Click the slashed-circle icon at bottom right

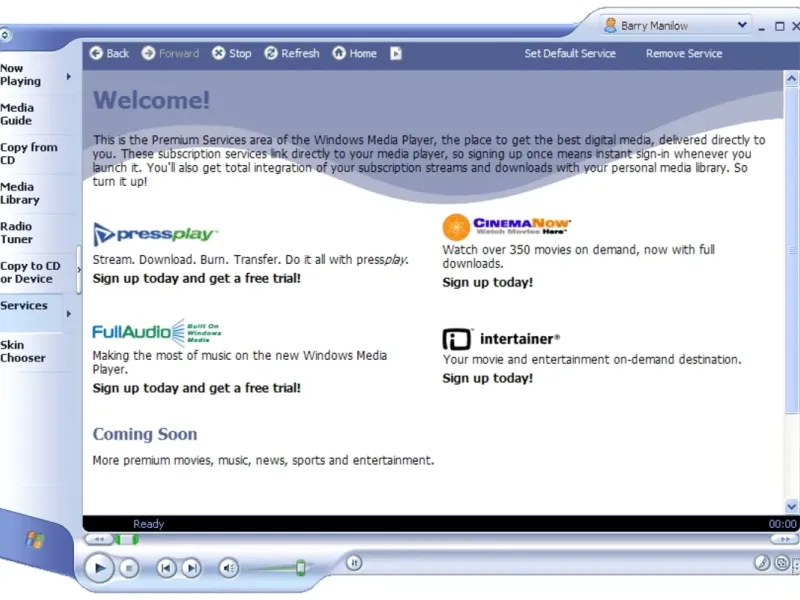[x=762, y=563]
